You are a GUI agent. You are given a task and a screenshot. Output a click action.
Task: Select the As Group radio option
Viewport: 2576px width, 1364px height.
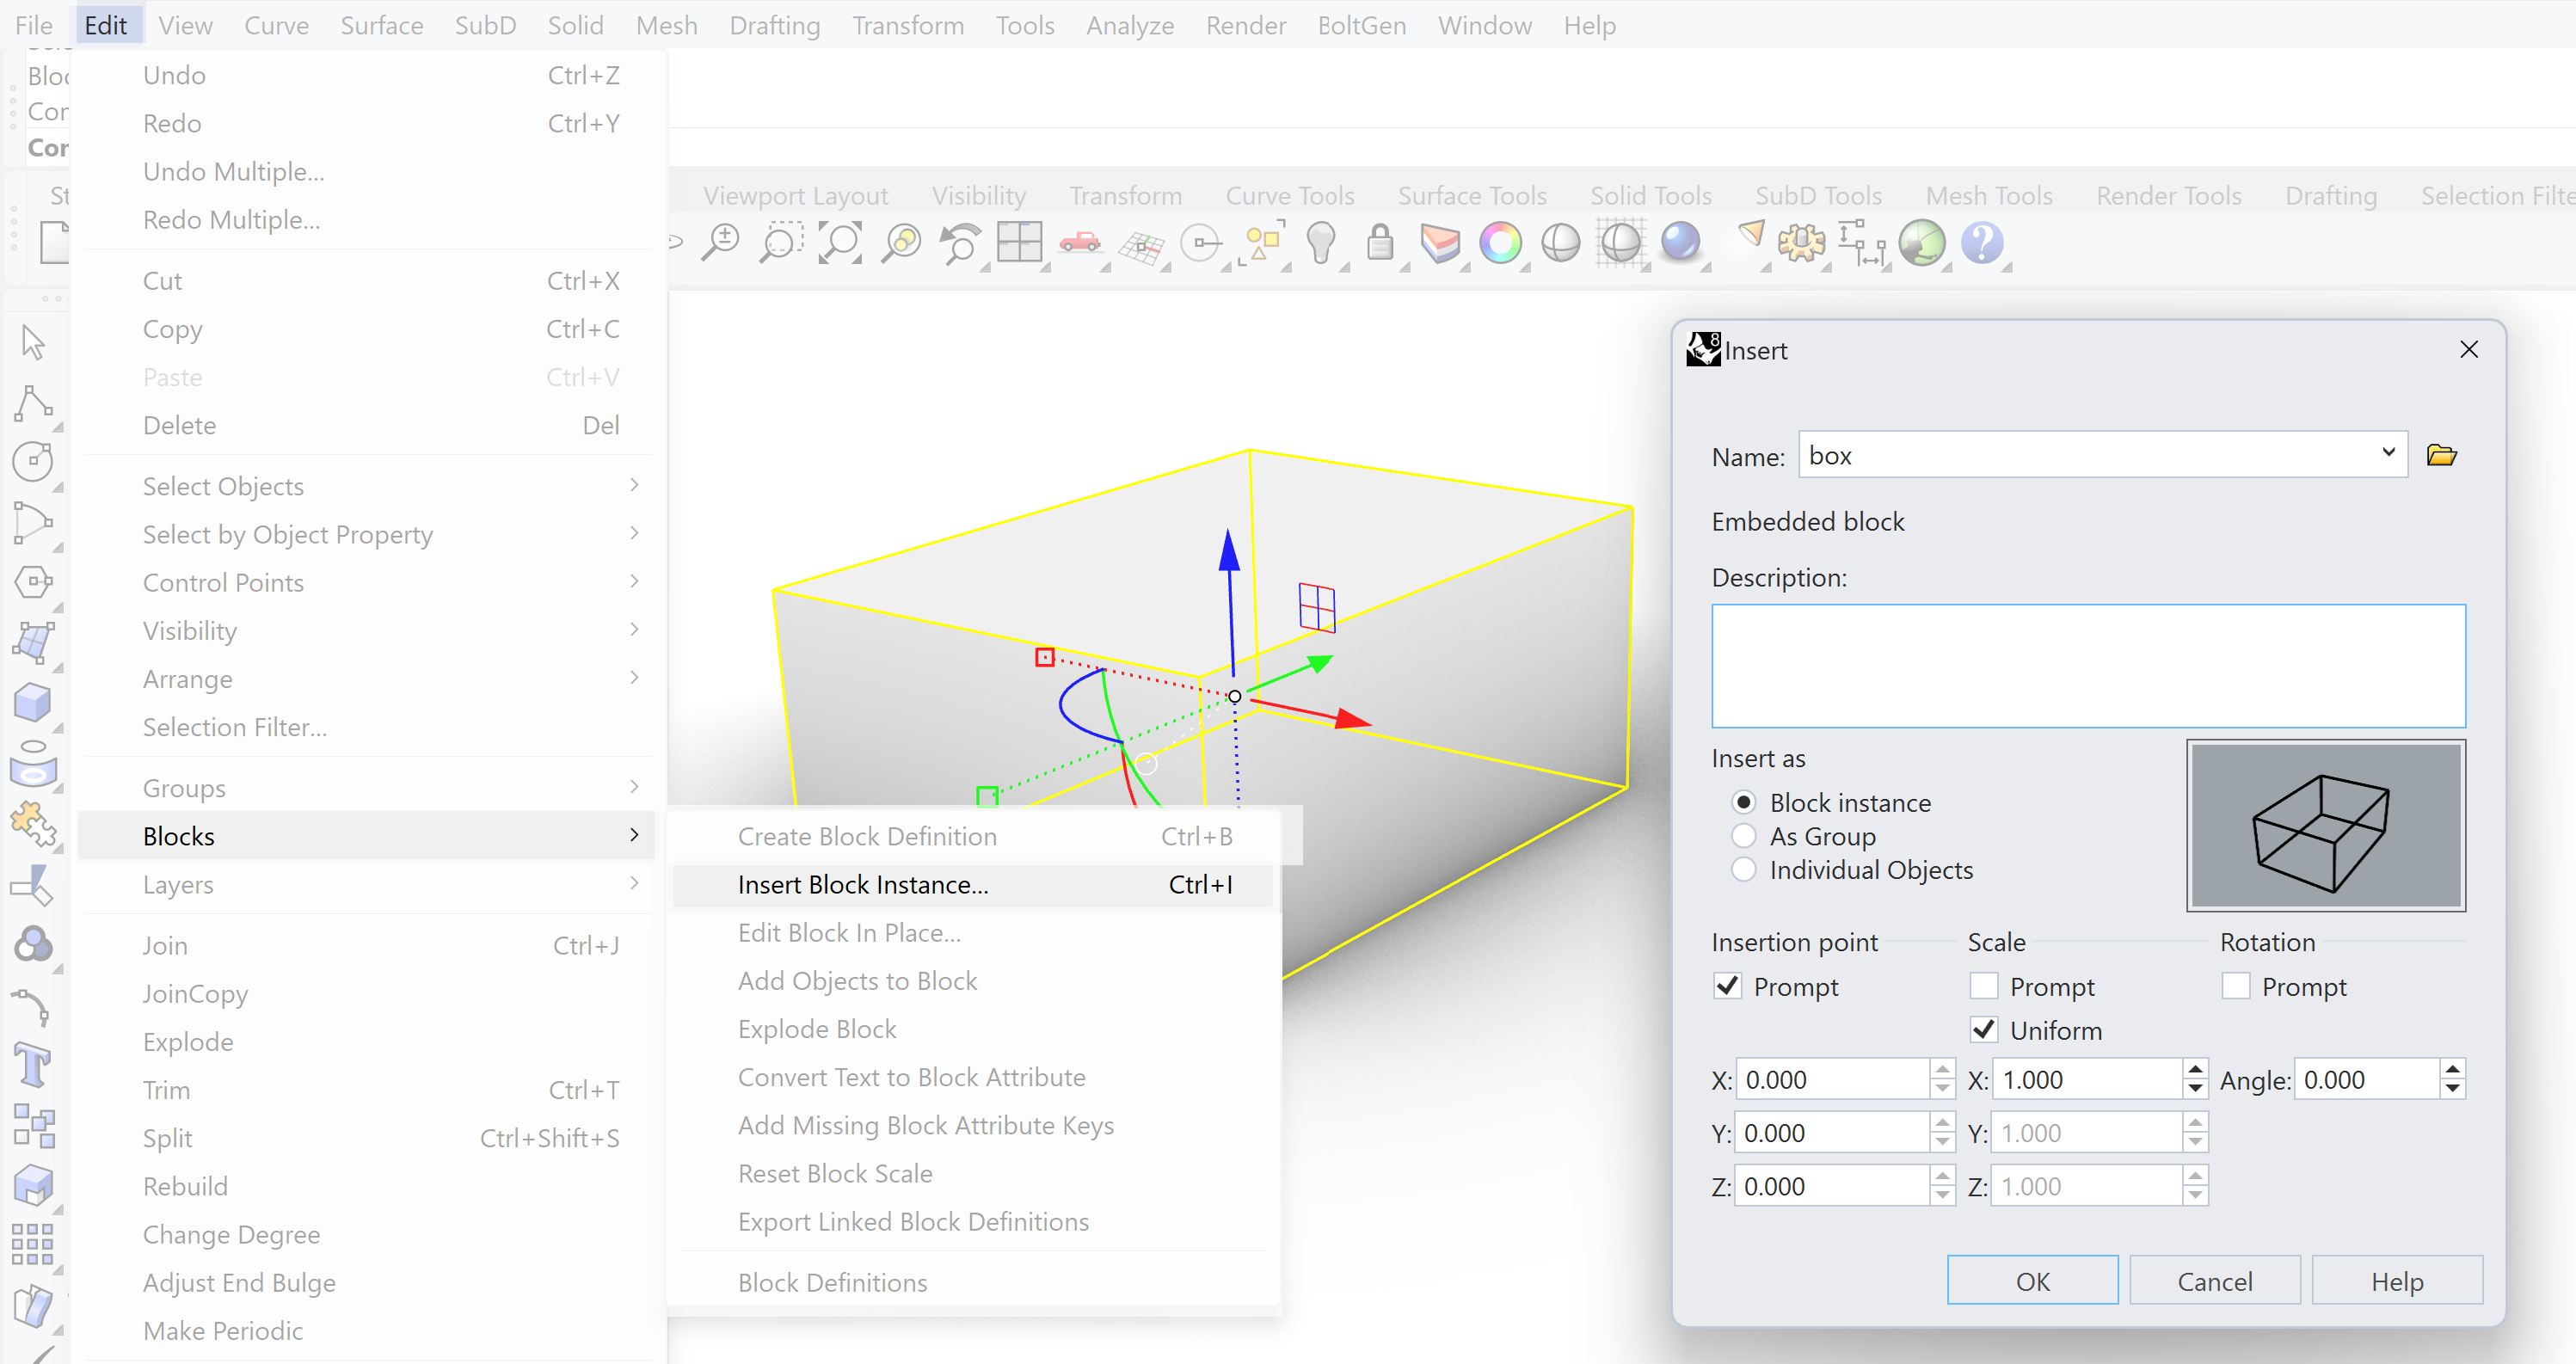click(x=1744, y=835)
